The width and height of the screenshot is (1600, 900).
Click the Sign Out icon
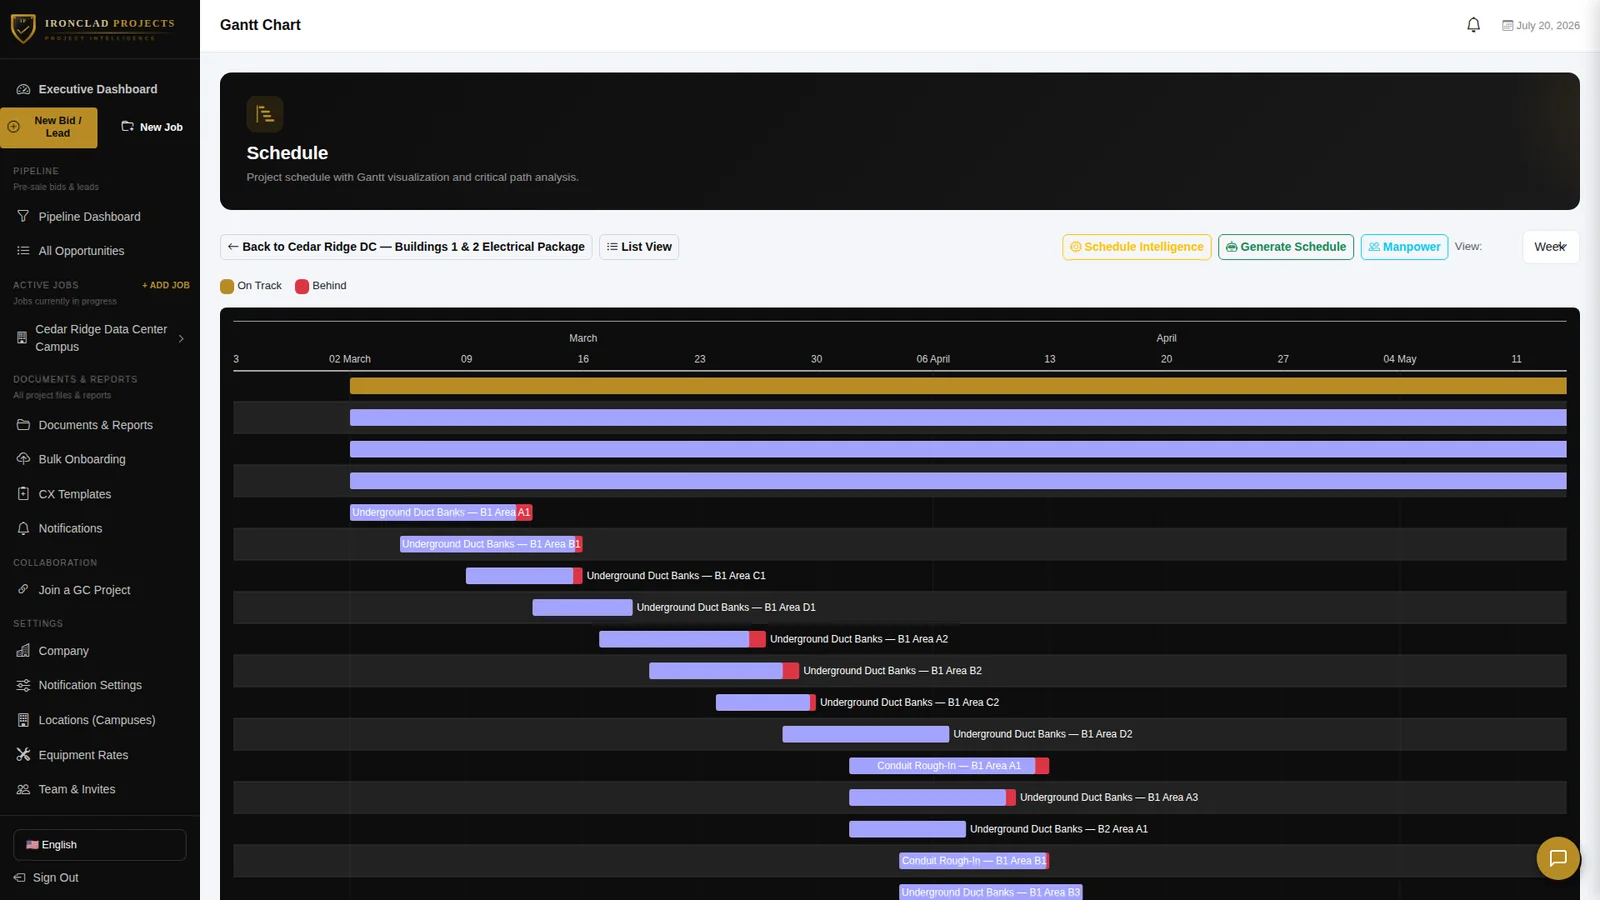[x=19, y=877]
